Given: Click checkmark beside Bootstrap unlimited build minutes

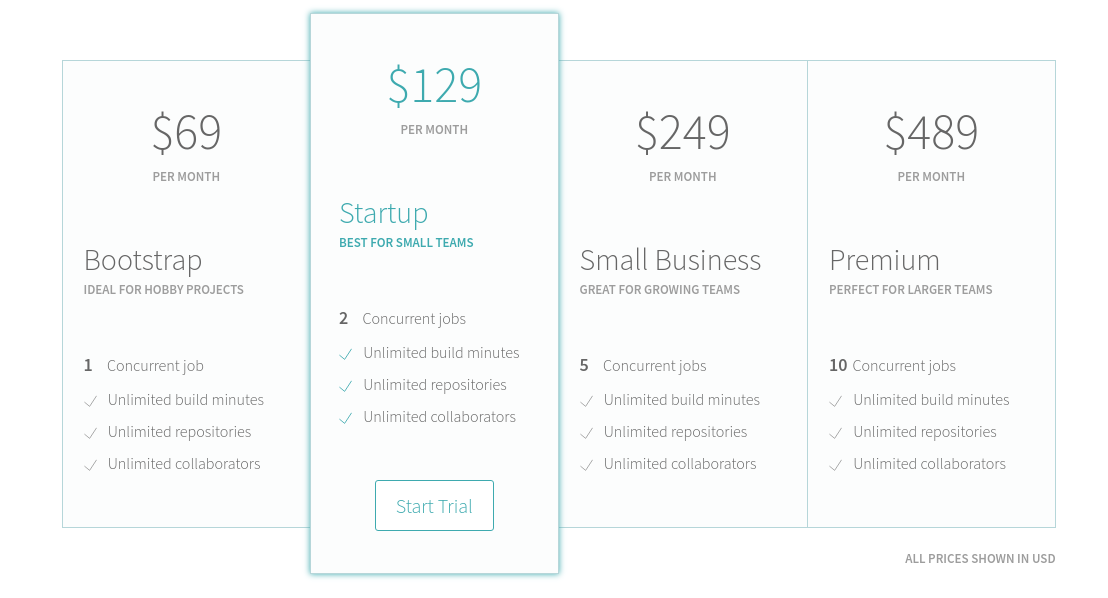Looking at the screenshot, I should pyautogui.click(x=90, y=401).
